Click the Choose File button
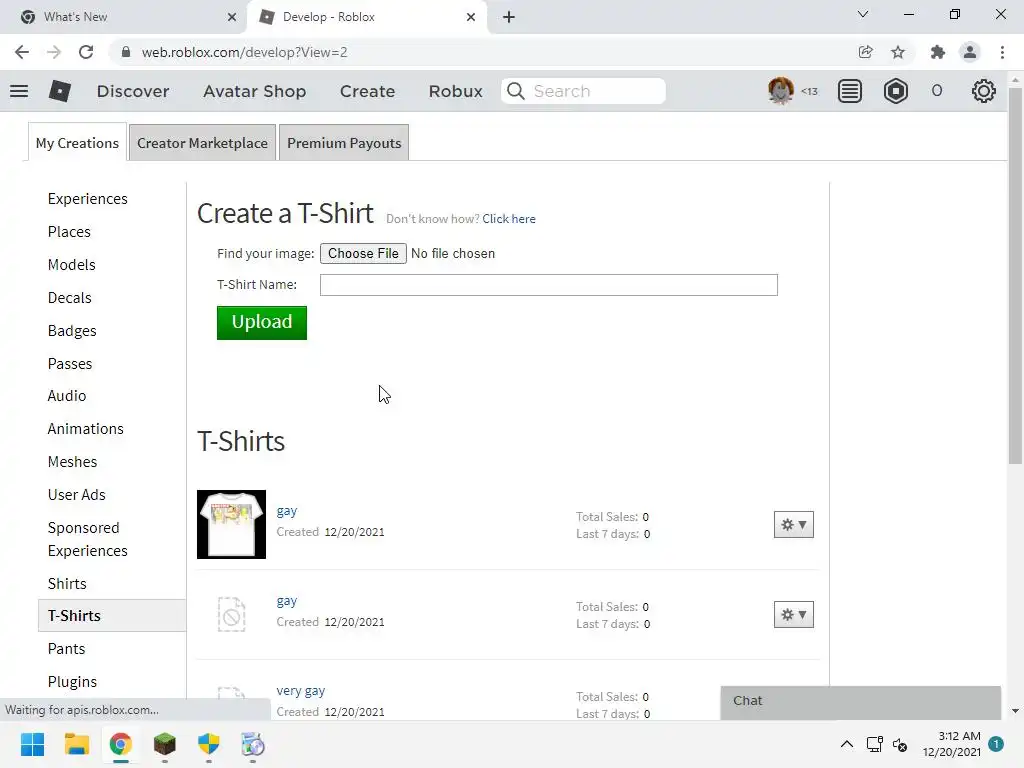The width and height of the screenshot is (1024, 768). pyautogui.click(x=363, y=253)
